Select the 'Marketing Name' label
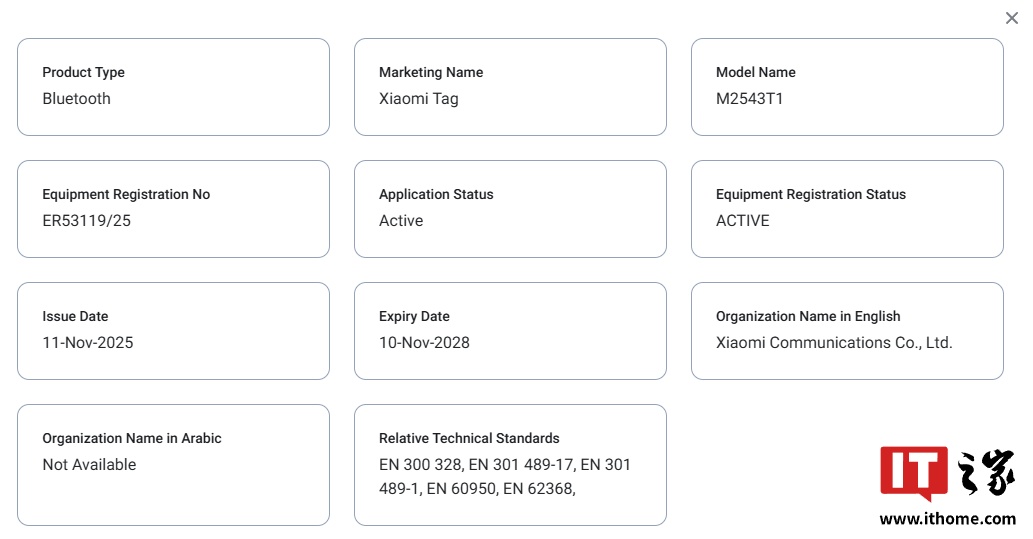Viewport: 1033px width, 539px height. click(431, 72)
